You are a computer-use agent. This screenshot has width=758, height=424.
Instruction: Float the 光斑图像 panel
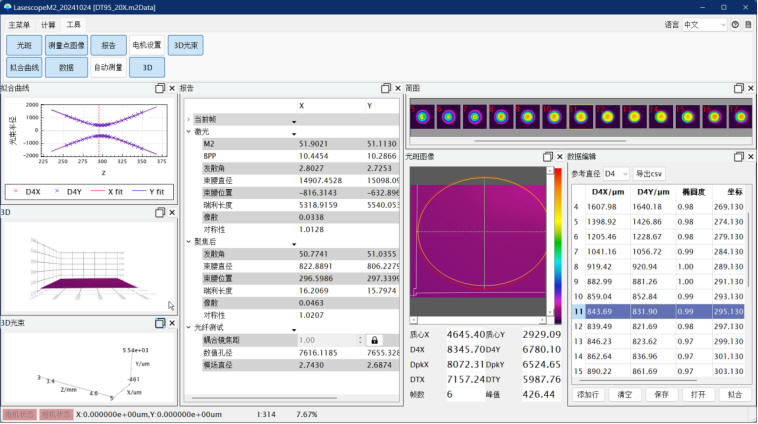(547, 157)
